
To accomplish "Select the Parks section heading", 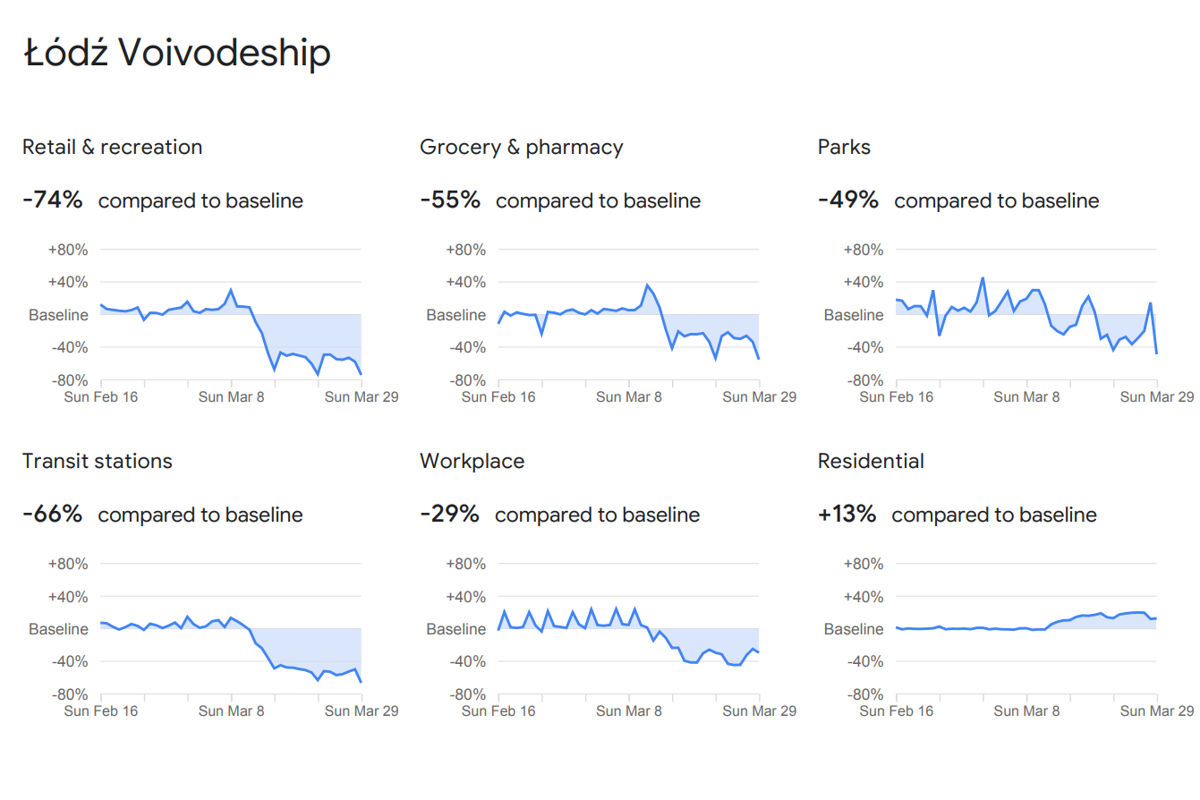I will pos(844,147).
